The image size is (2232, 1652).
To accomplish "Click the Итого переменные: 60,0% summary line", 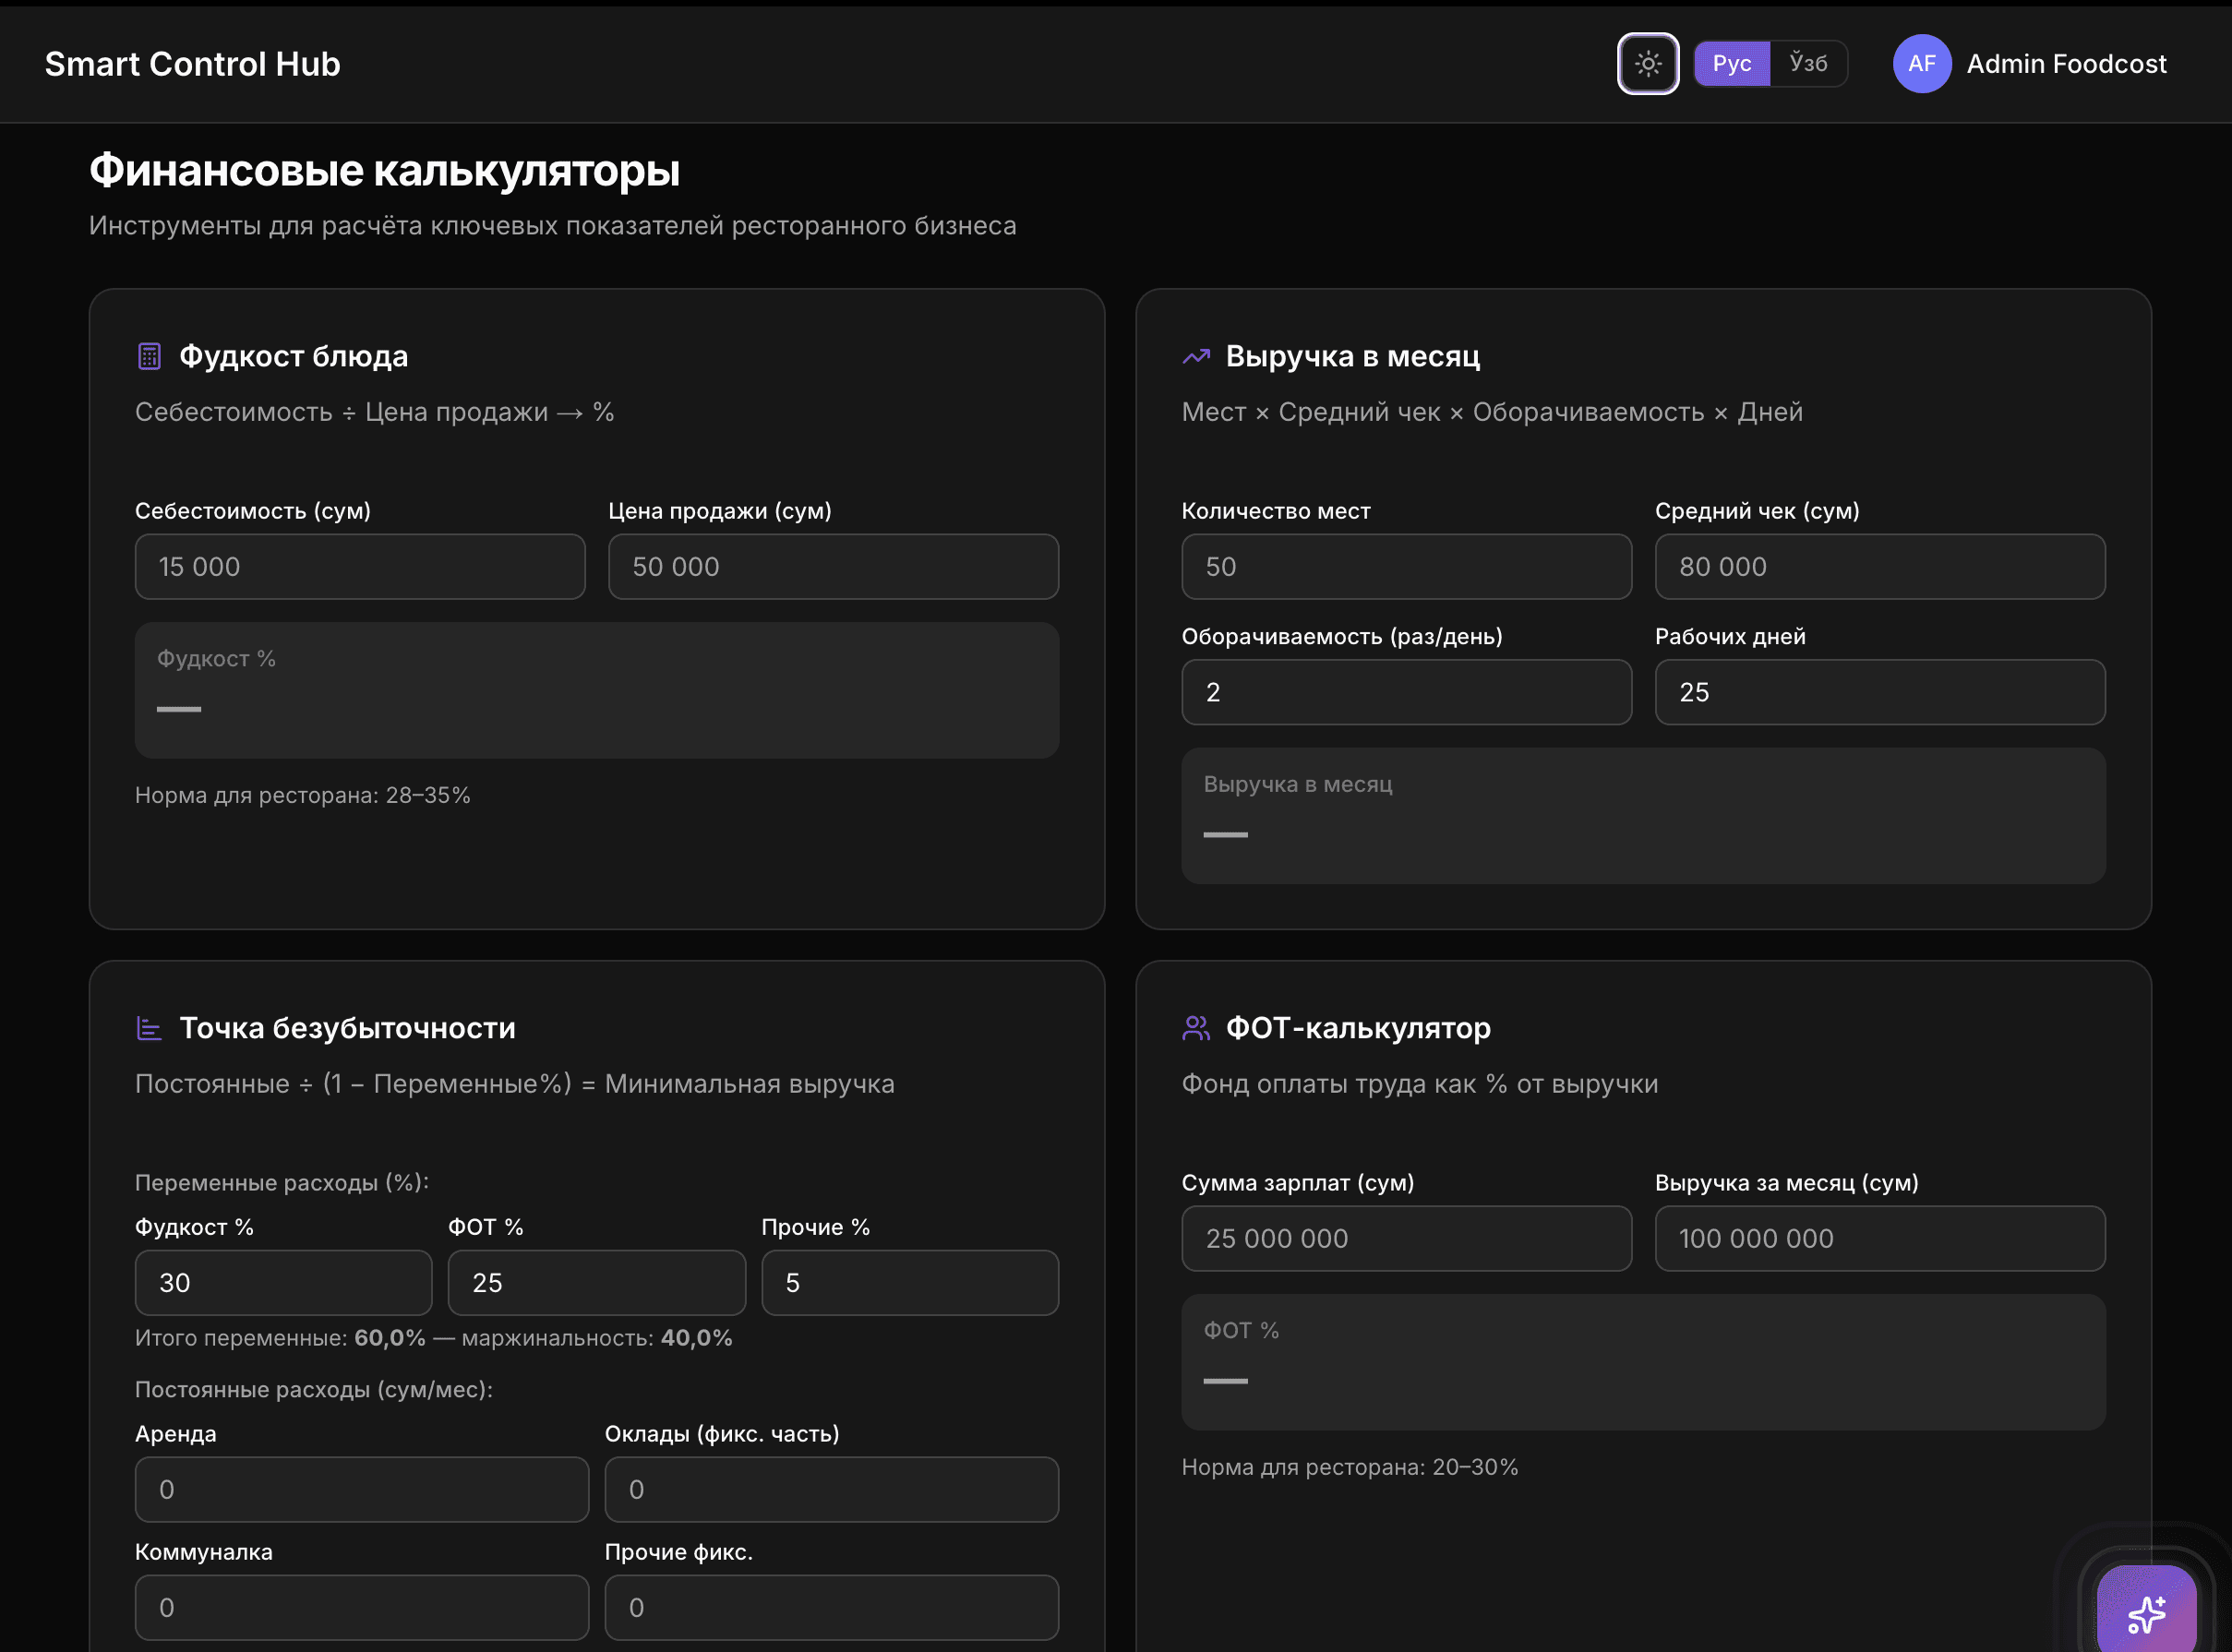I will point(434,1339).
